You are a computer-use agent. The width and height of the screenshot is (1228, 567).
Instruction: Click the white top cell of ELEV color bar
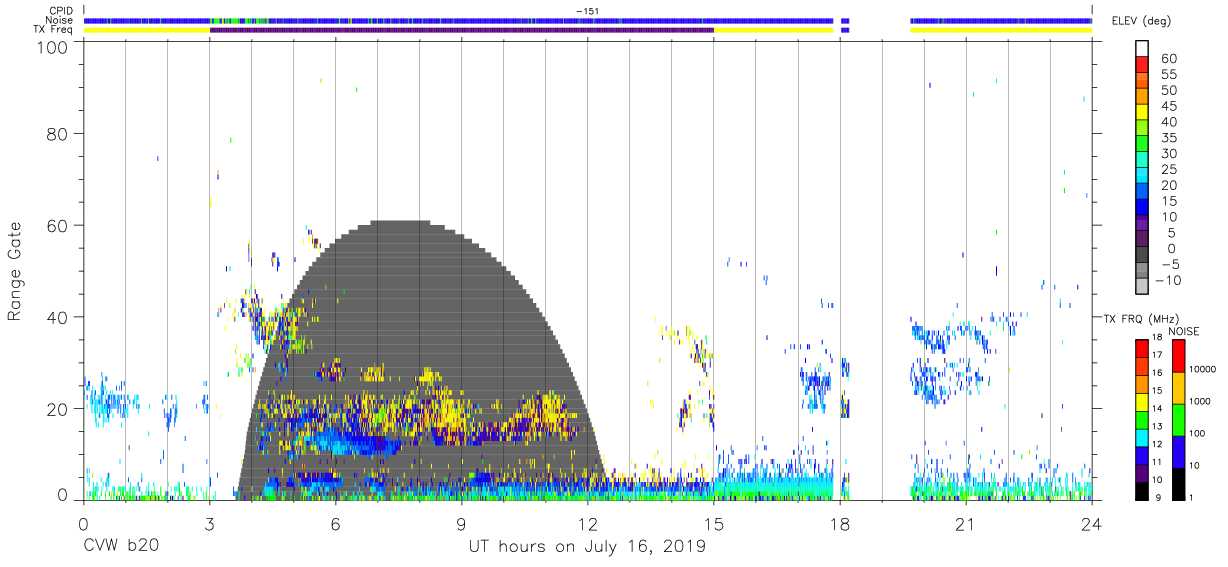pyautogui.click(x=1142, y=49)
